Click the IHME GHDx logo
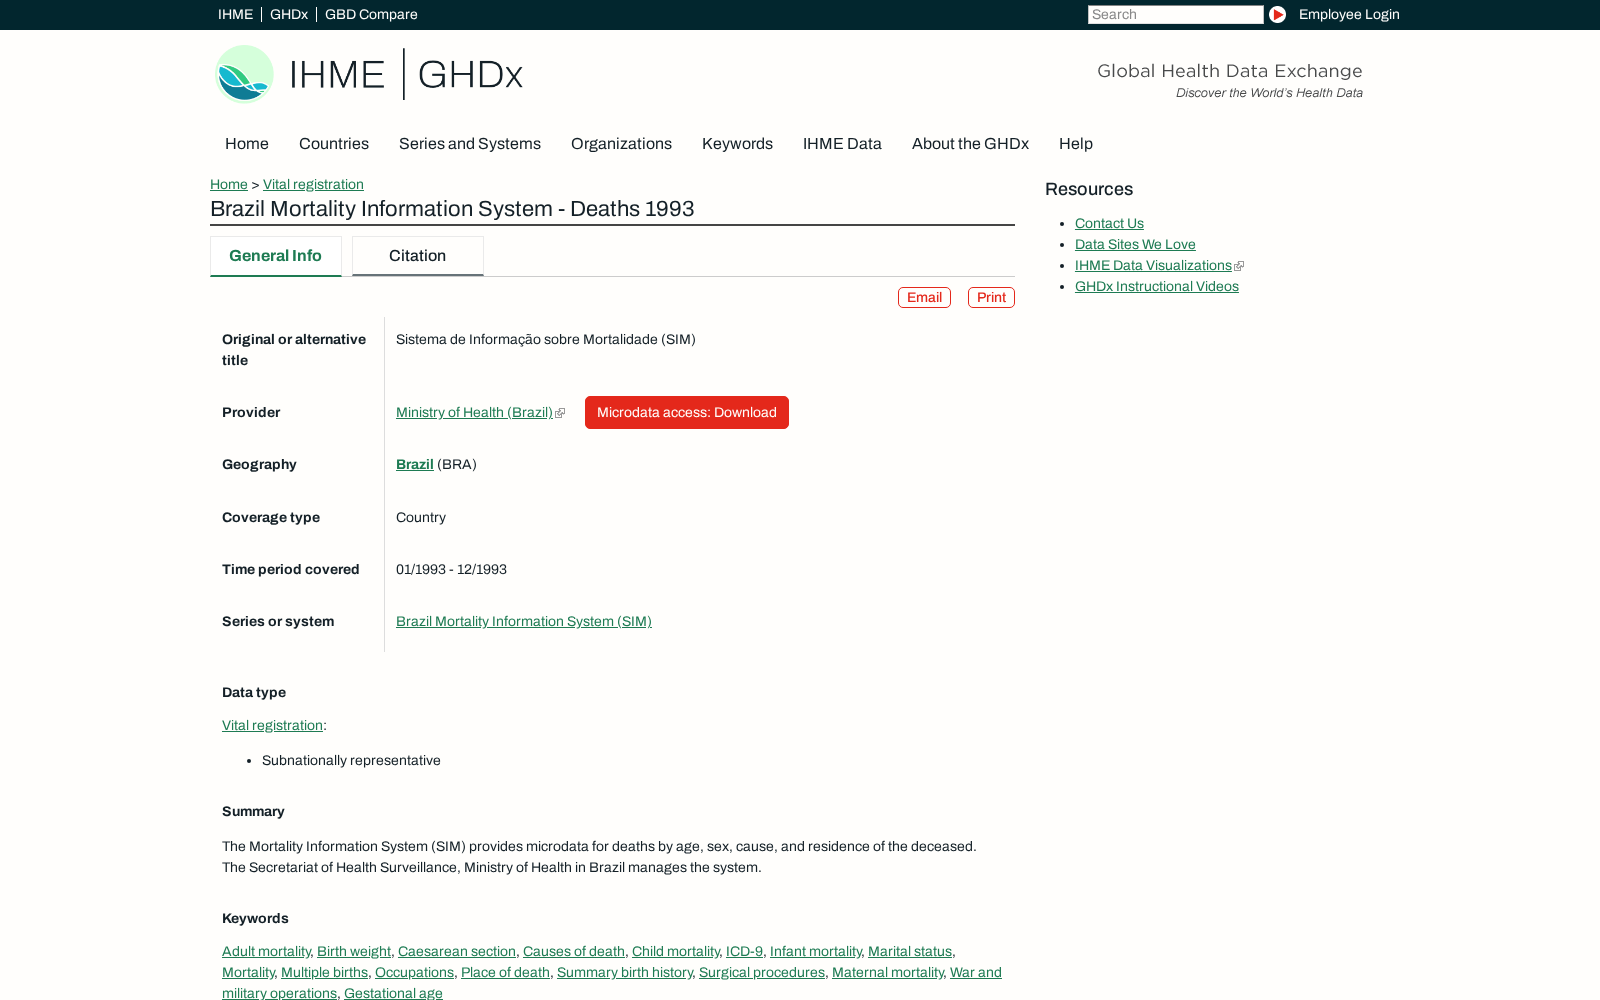Viewport: 1600px width, 1000px height. click(x=369, y=74)
